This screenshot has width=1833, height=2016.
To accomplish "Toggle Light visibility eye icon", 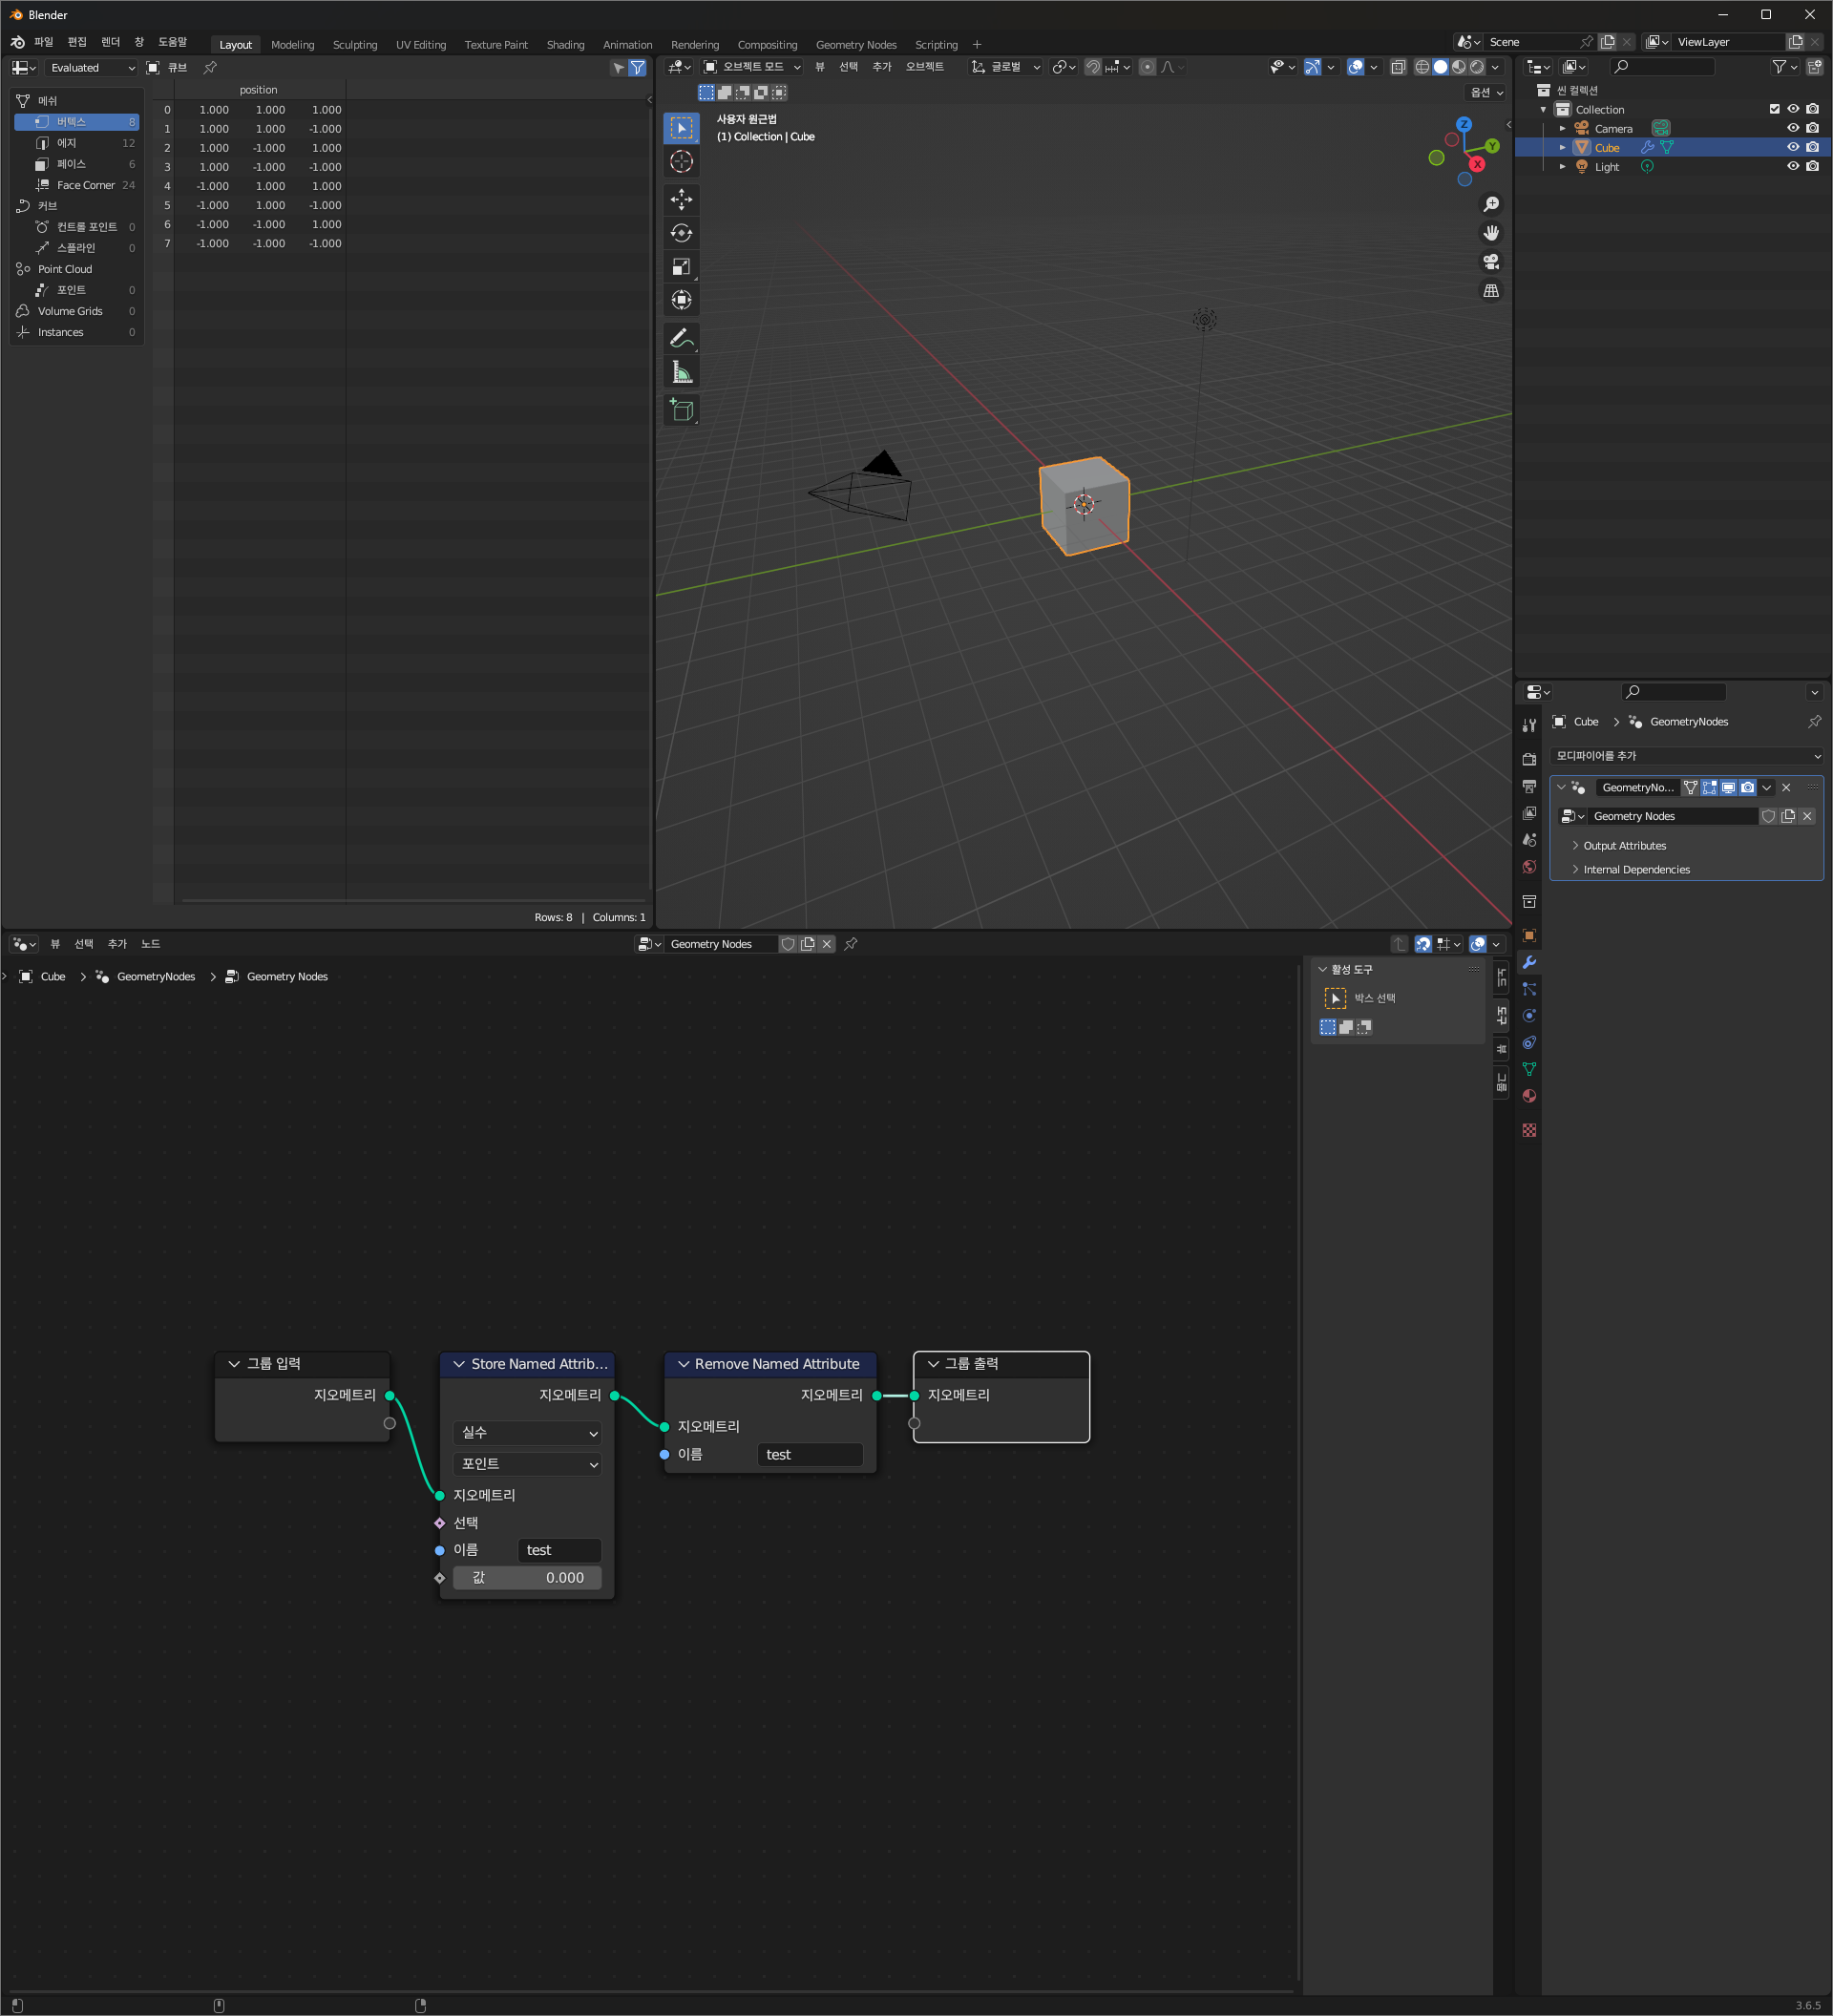I will click(1793, 167).
